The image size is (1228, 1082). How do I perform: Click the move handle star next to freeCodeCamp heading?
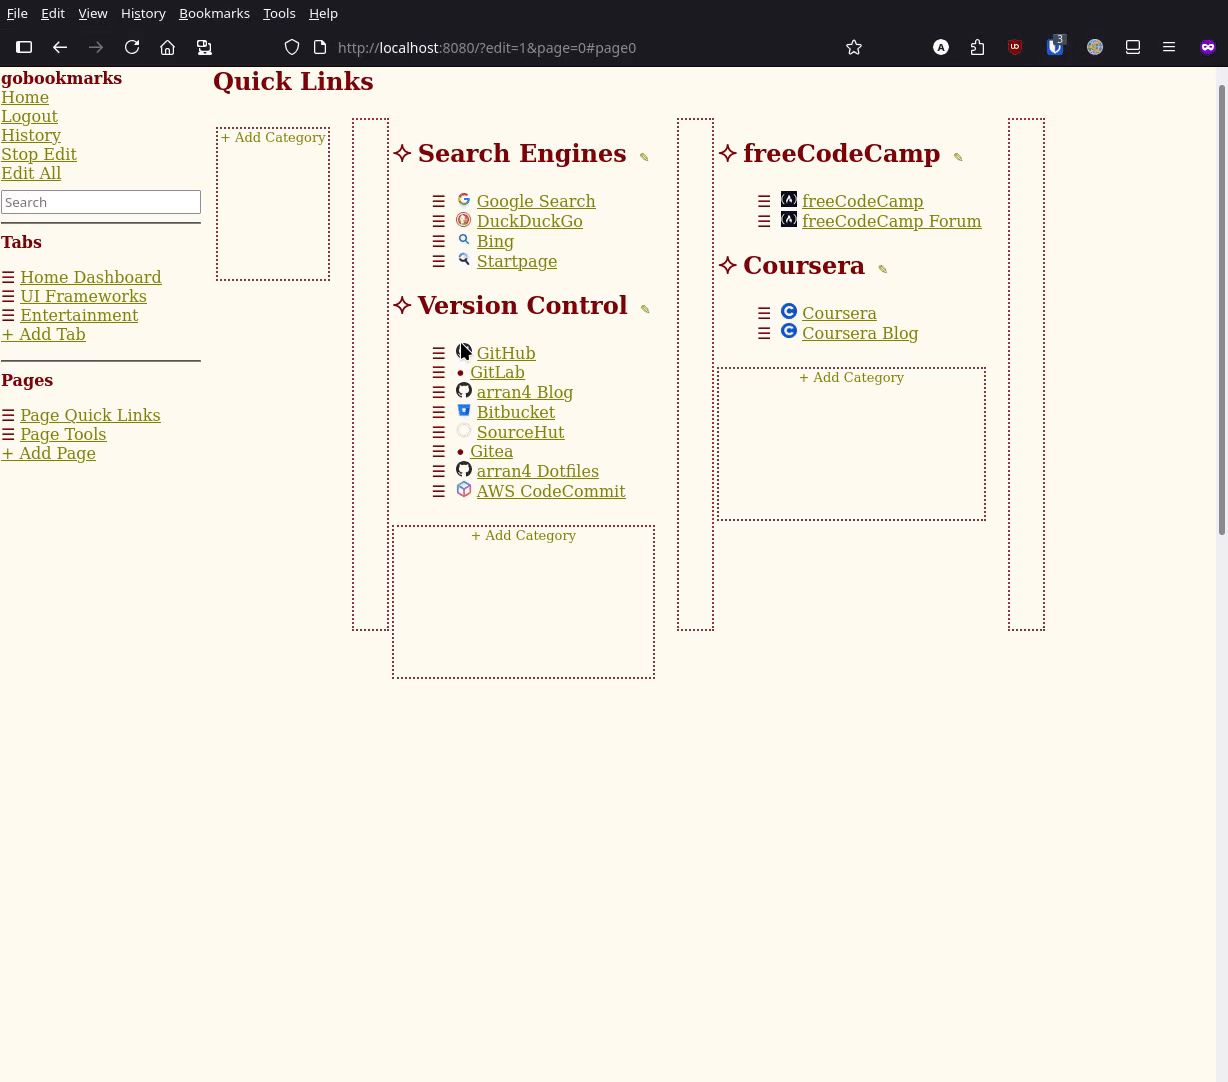[728, 154]
